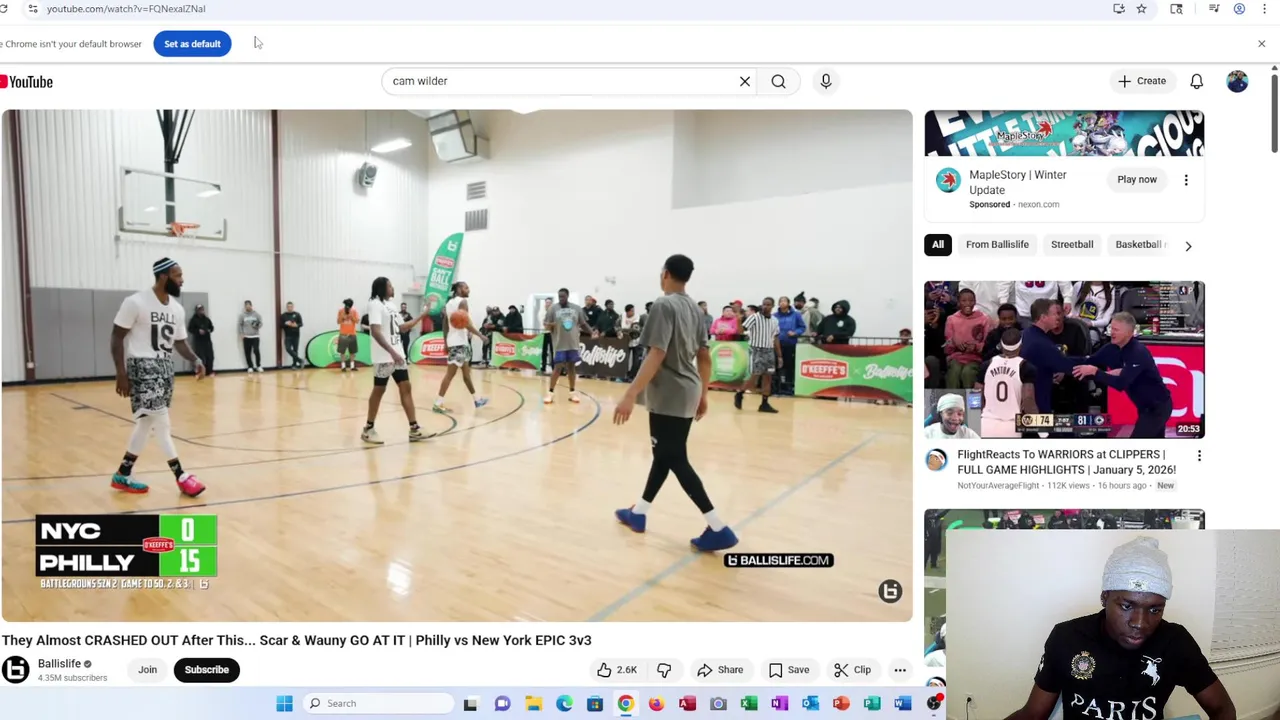1280x720 pixels.
Task: Click the YouTube logo
Action: (x=27, y=82)
